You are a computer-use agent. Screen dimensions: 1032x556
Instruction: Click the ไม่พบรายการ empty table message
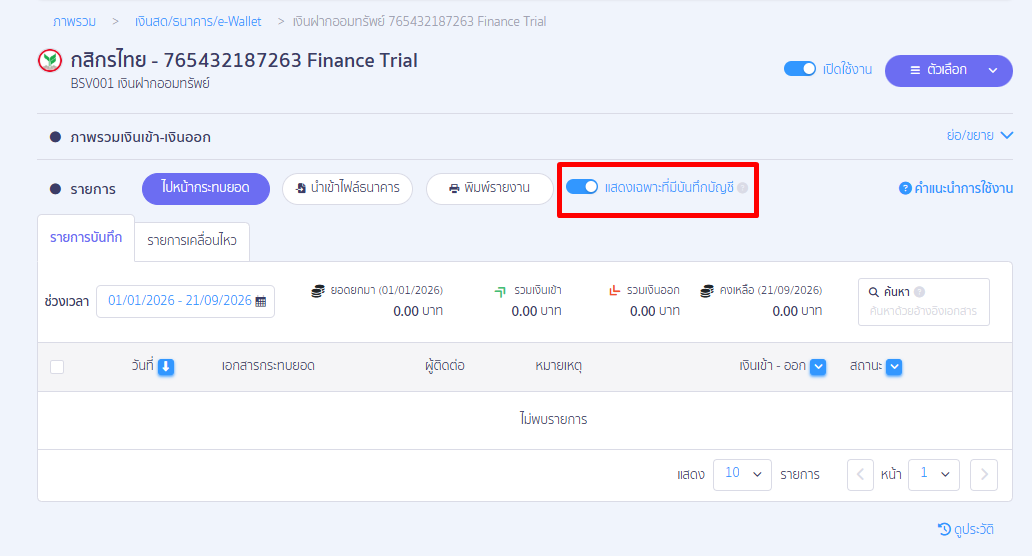[554, 419]
